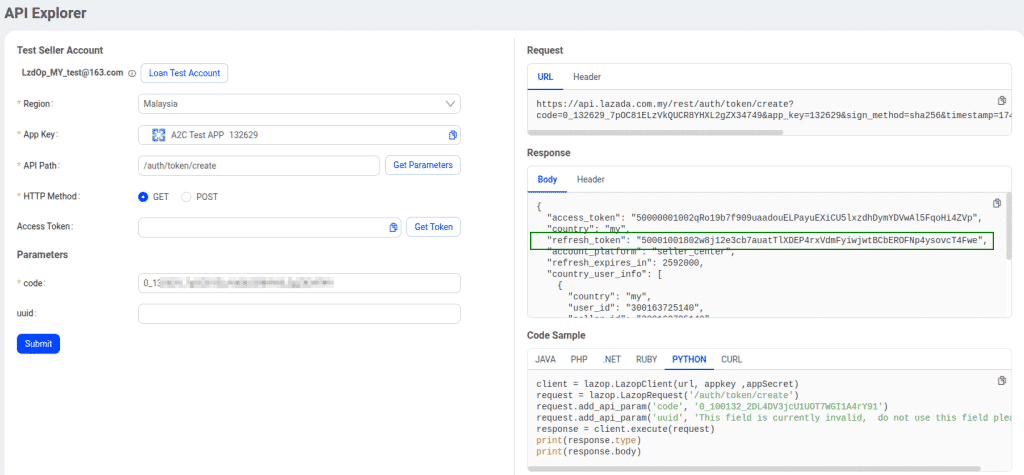
Task: Select the GET HTTP method
Action: point(143,197)
